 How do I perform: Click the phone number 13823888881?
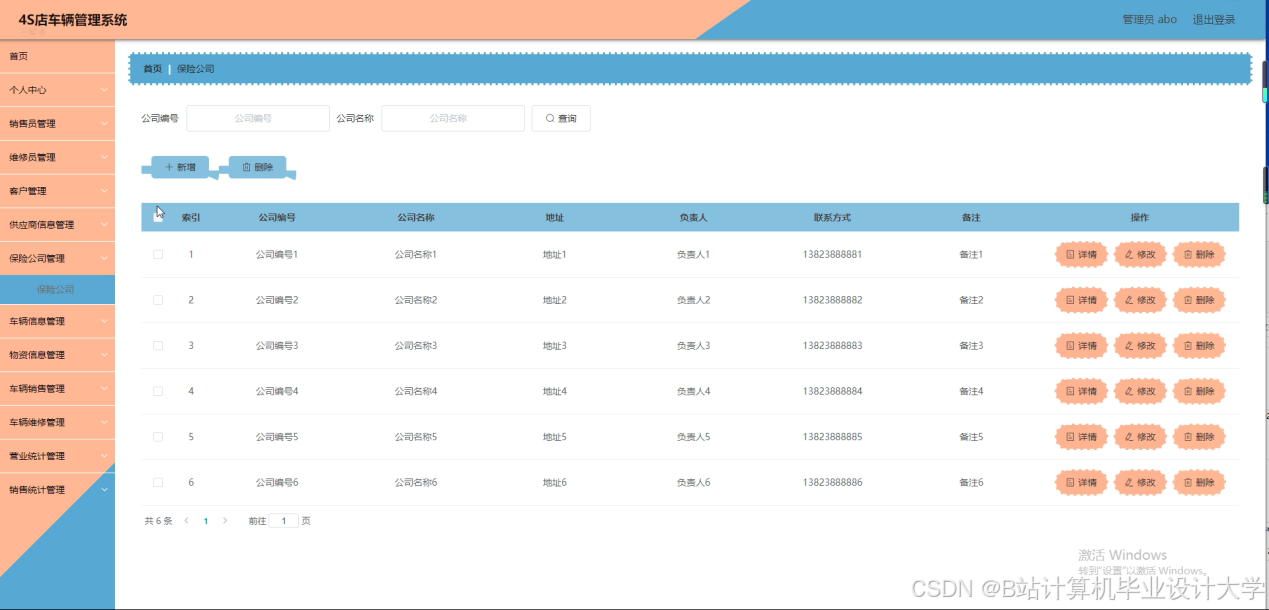click(832, 254)
